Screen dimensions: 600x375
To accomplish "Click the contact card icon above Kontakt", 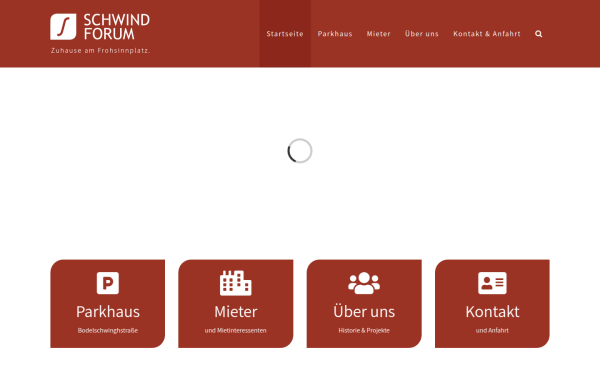I will (492, 283).
